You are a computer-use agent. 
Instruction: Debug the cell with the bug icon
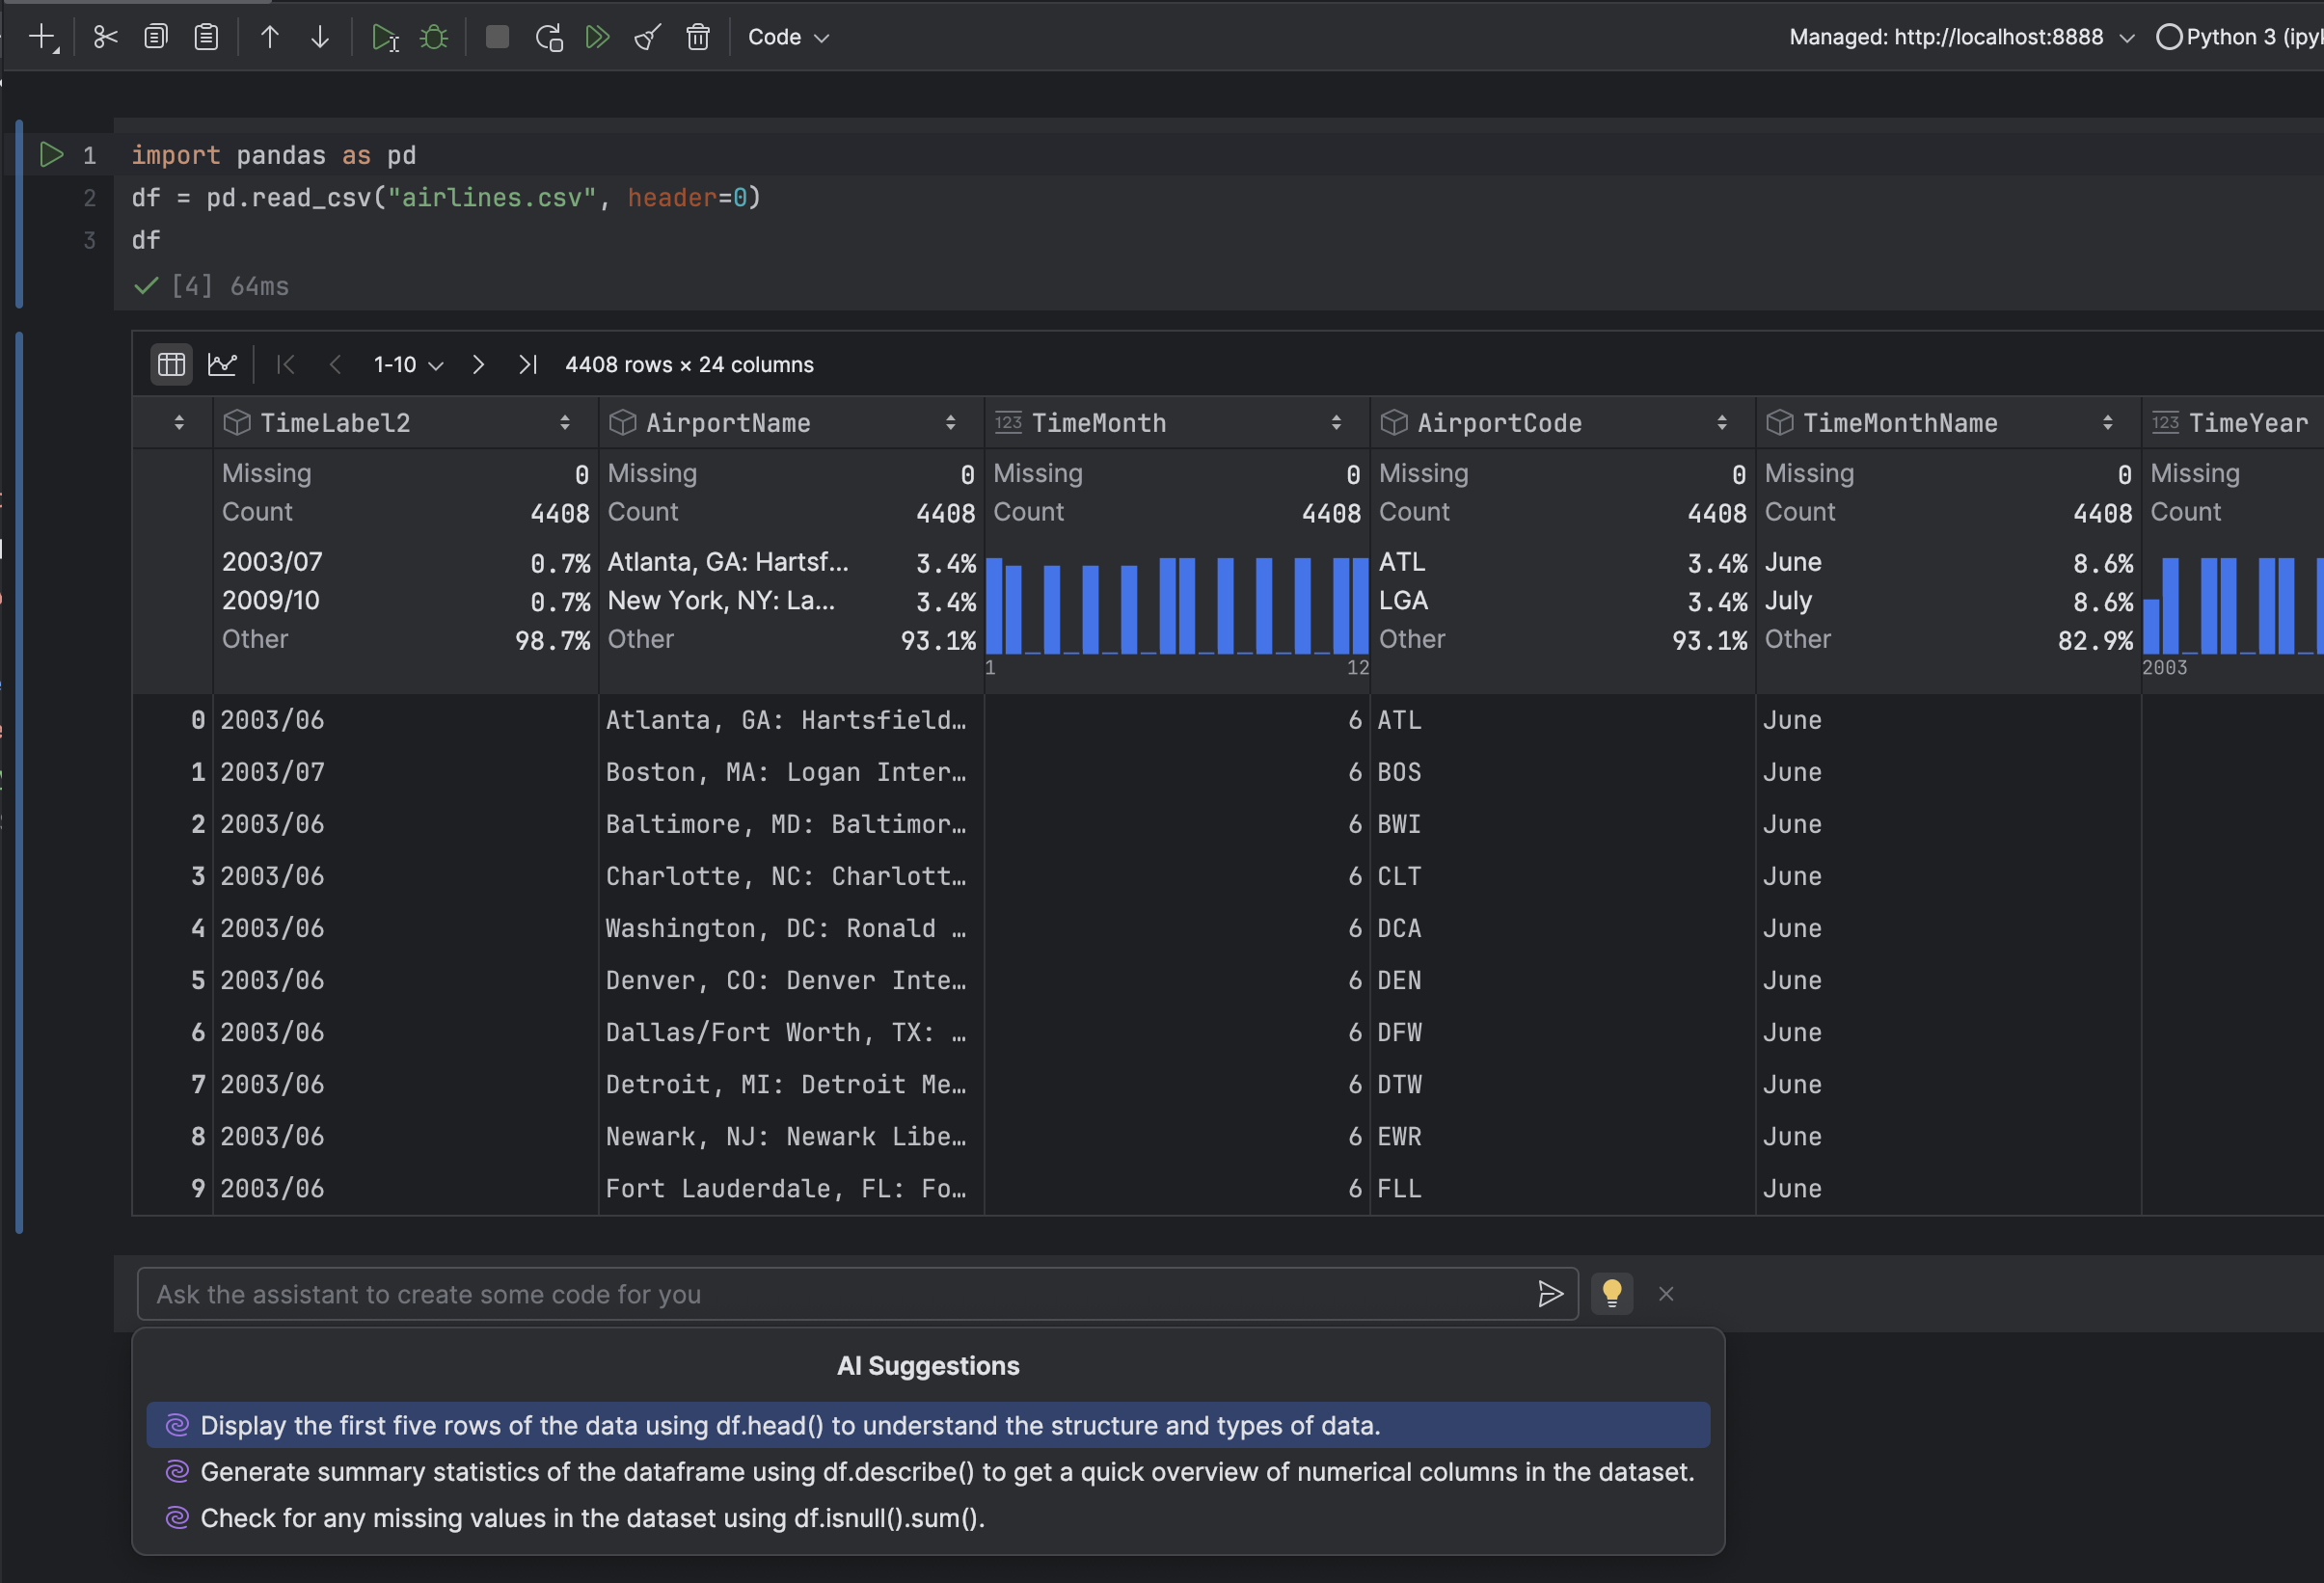tap(434, 37)
